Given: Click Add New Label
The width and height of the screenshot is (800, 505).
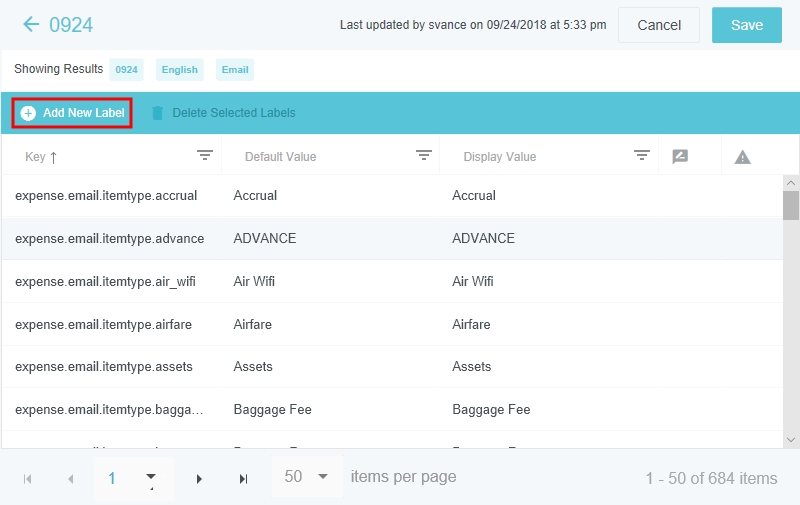Looking at the screenshot, I should coord(73,113).
